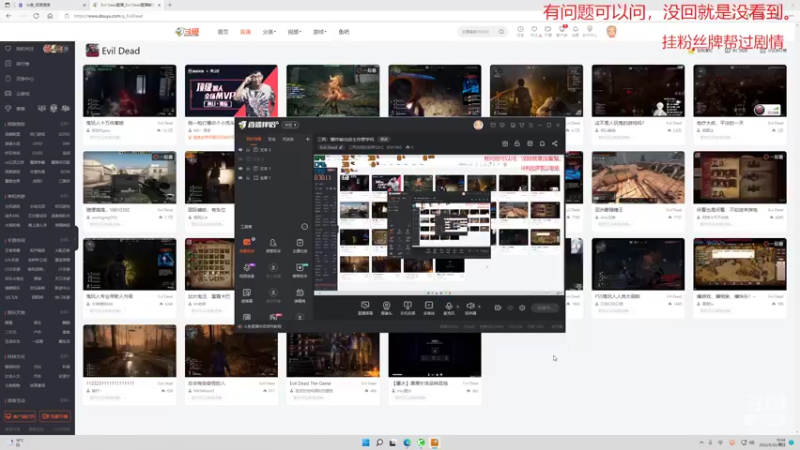Viewport: 800px width, 450px height.
Task: Show hidden system tray icons chevron
Action: click(x=701, y=442)
